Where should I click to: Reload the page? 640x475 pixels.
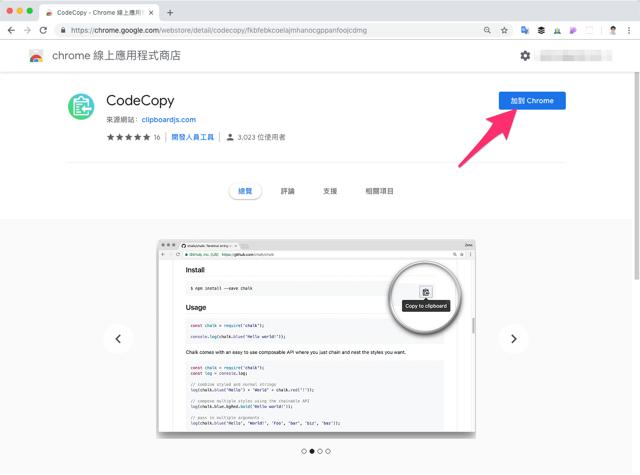pos(43,30)
